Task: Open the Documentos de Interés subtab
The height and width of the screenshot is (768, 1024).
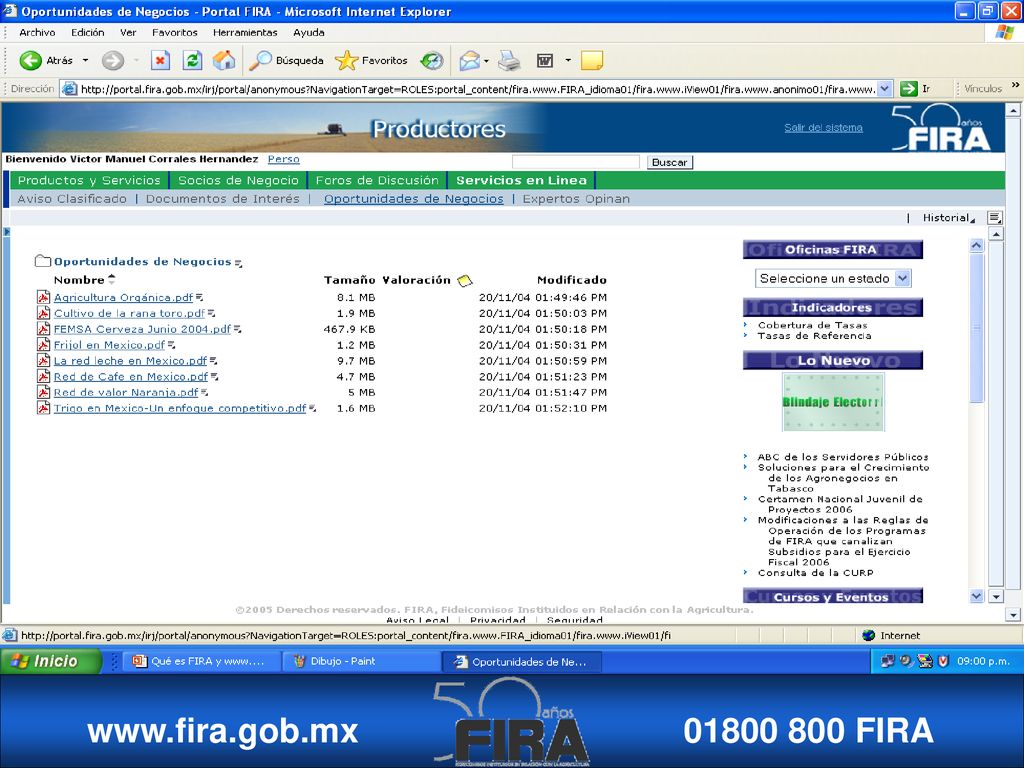Action: click(x=223, y=199)
